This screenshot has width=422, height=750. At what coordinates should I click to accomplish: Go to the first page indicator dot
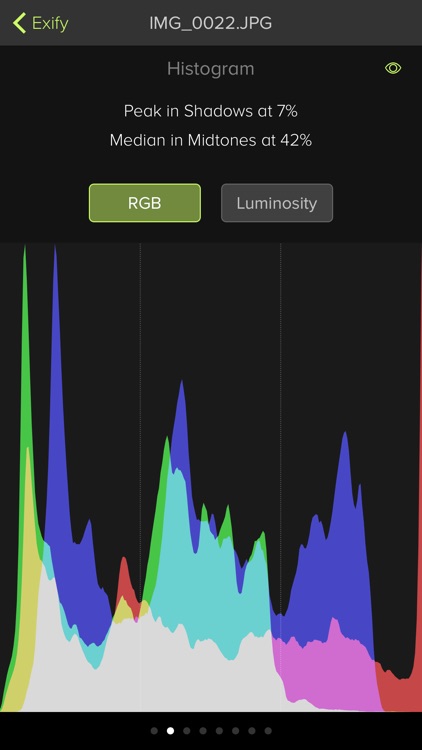click(154, 730)
